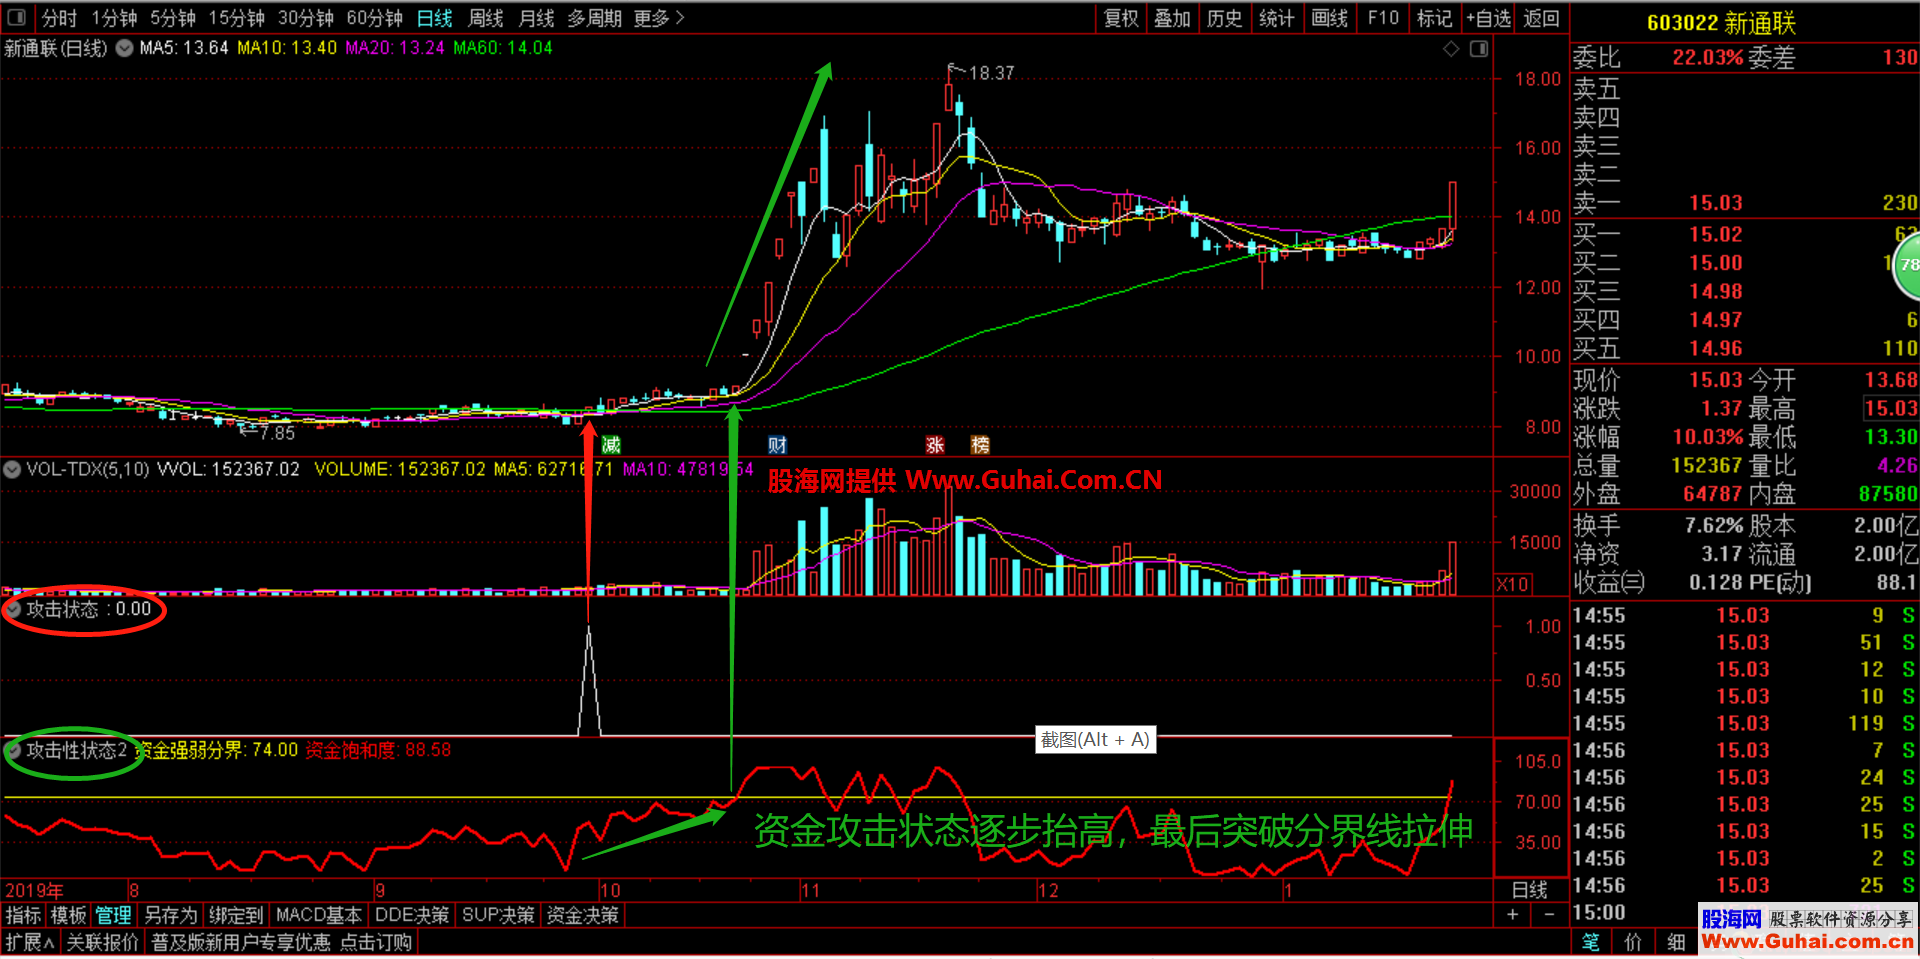Click the X10 volume scale label

click(x=1512, y=585)
